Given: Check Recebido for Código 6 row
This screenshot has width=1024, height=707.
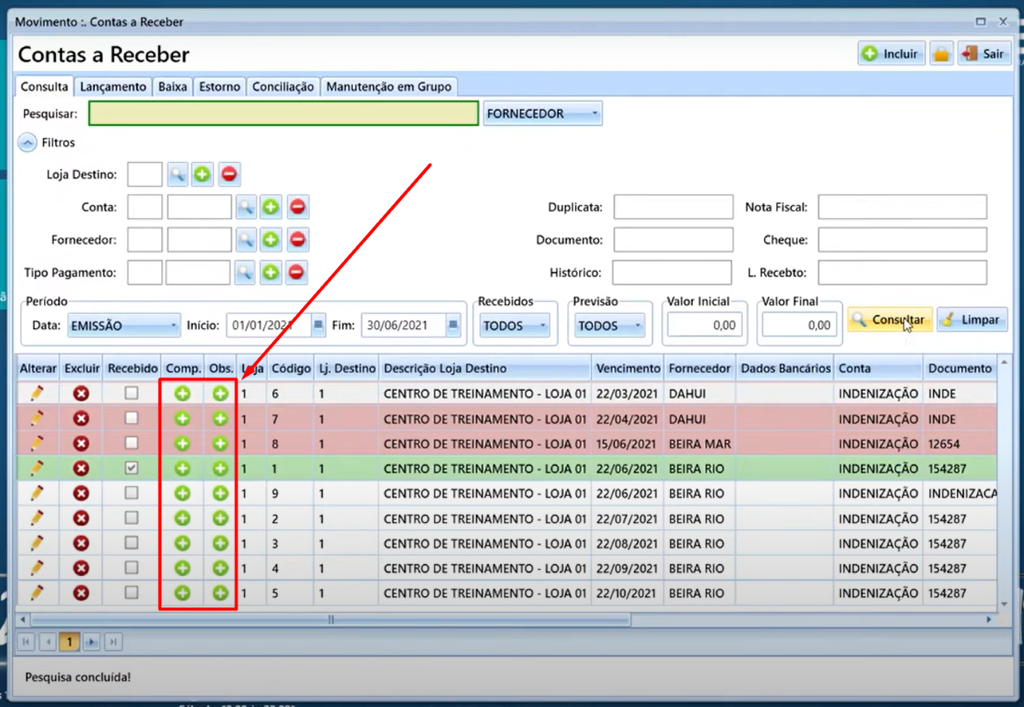Looking at the screenshot, I should (131, 393).
